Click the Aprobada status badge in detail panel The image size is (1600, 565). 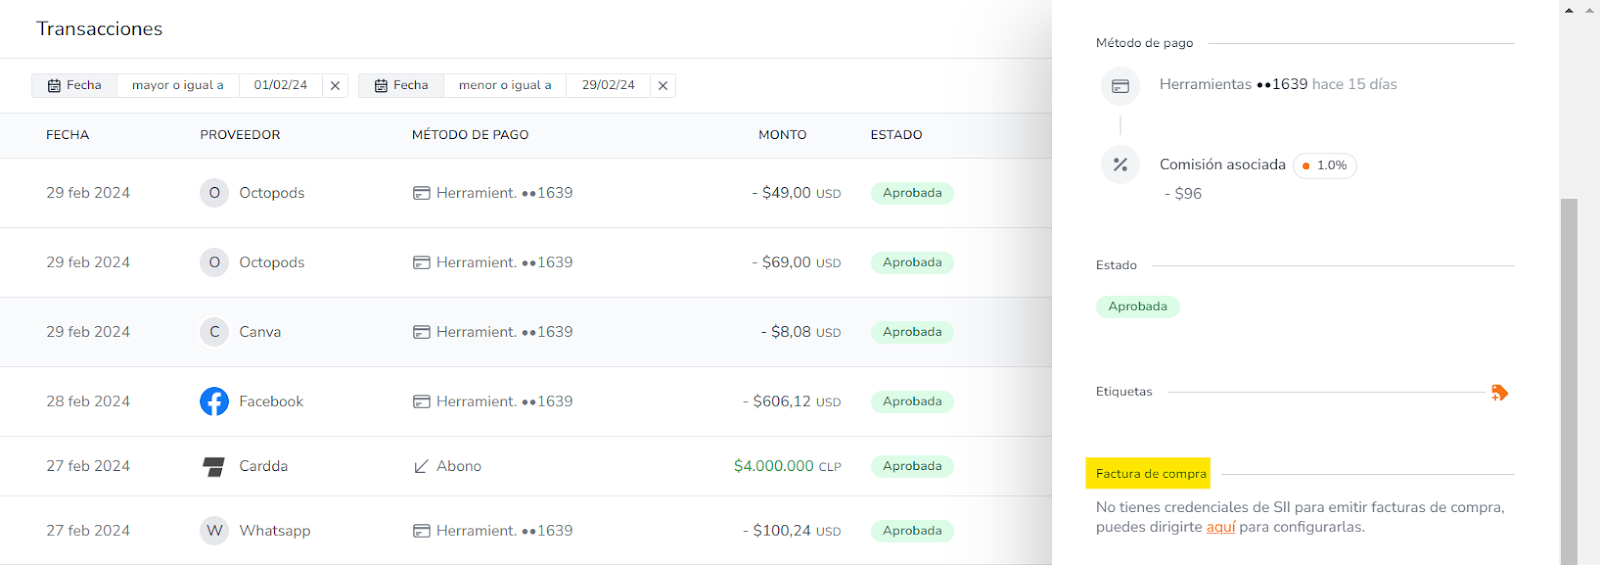point(1137,307)
